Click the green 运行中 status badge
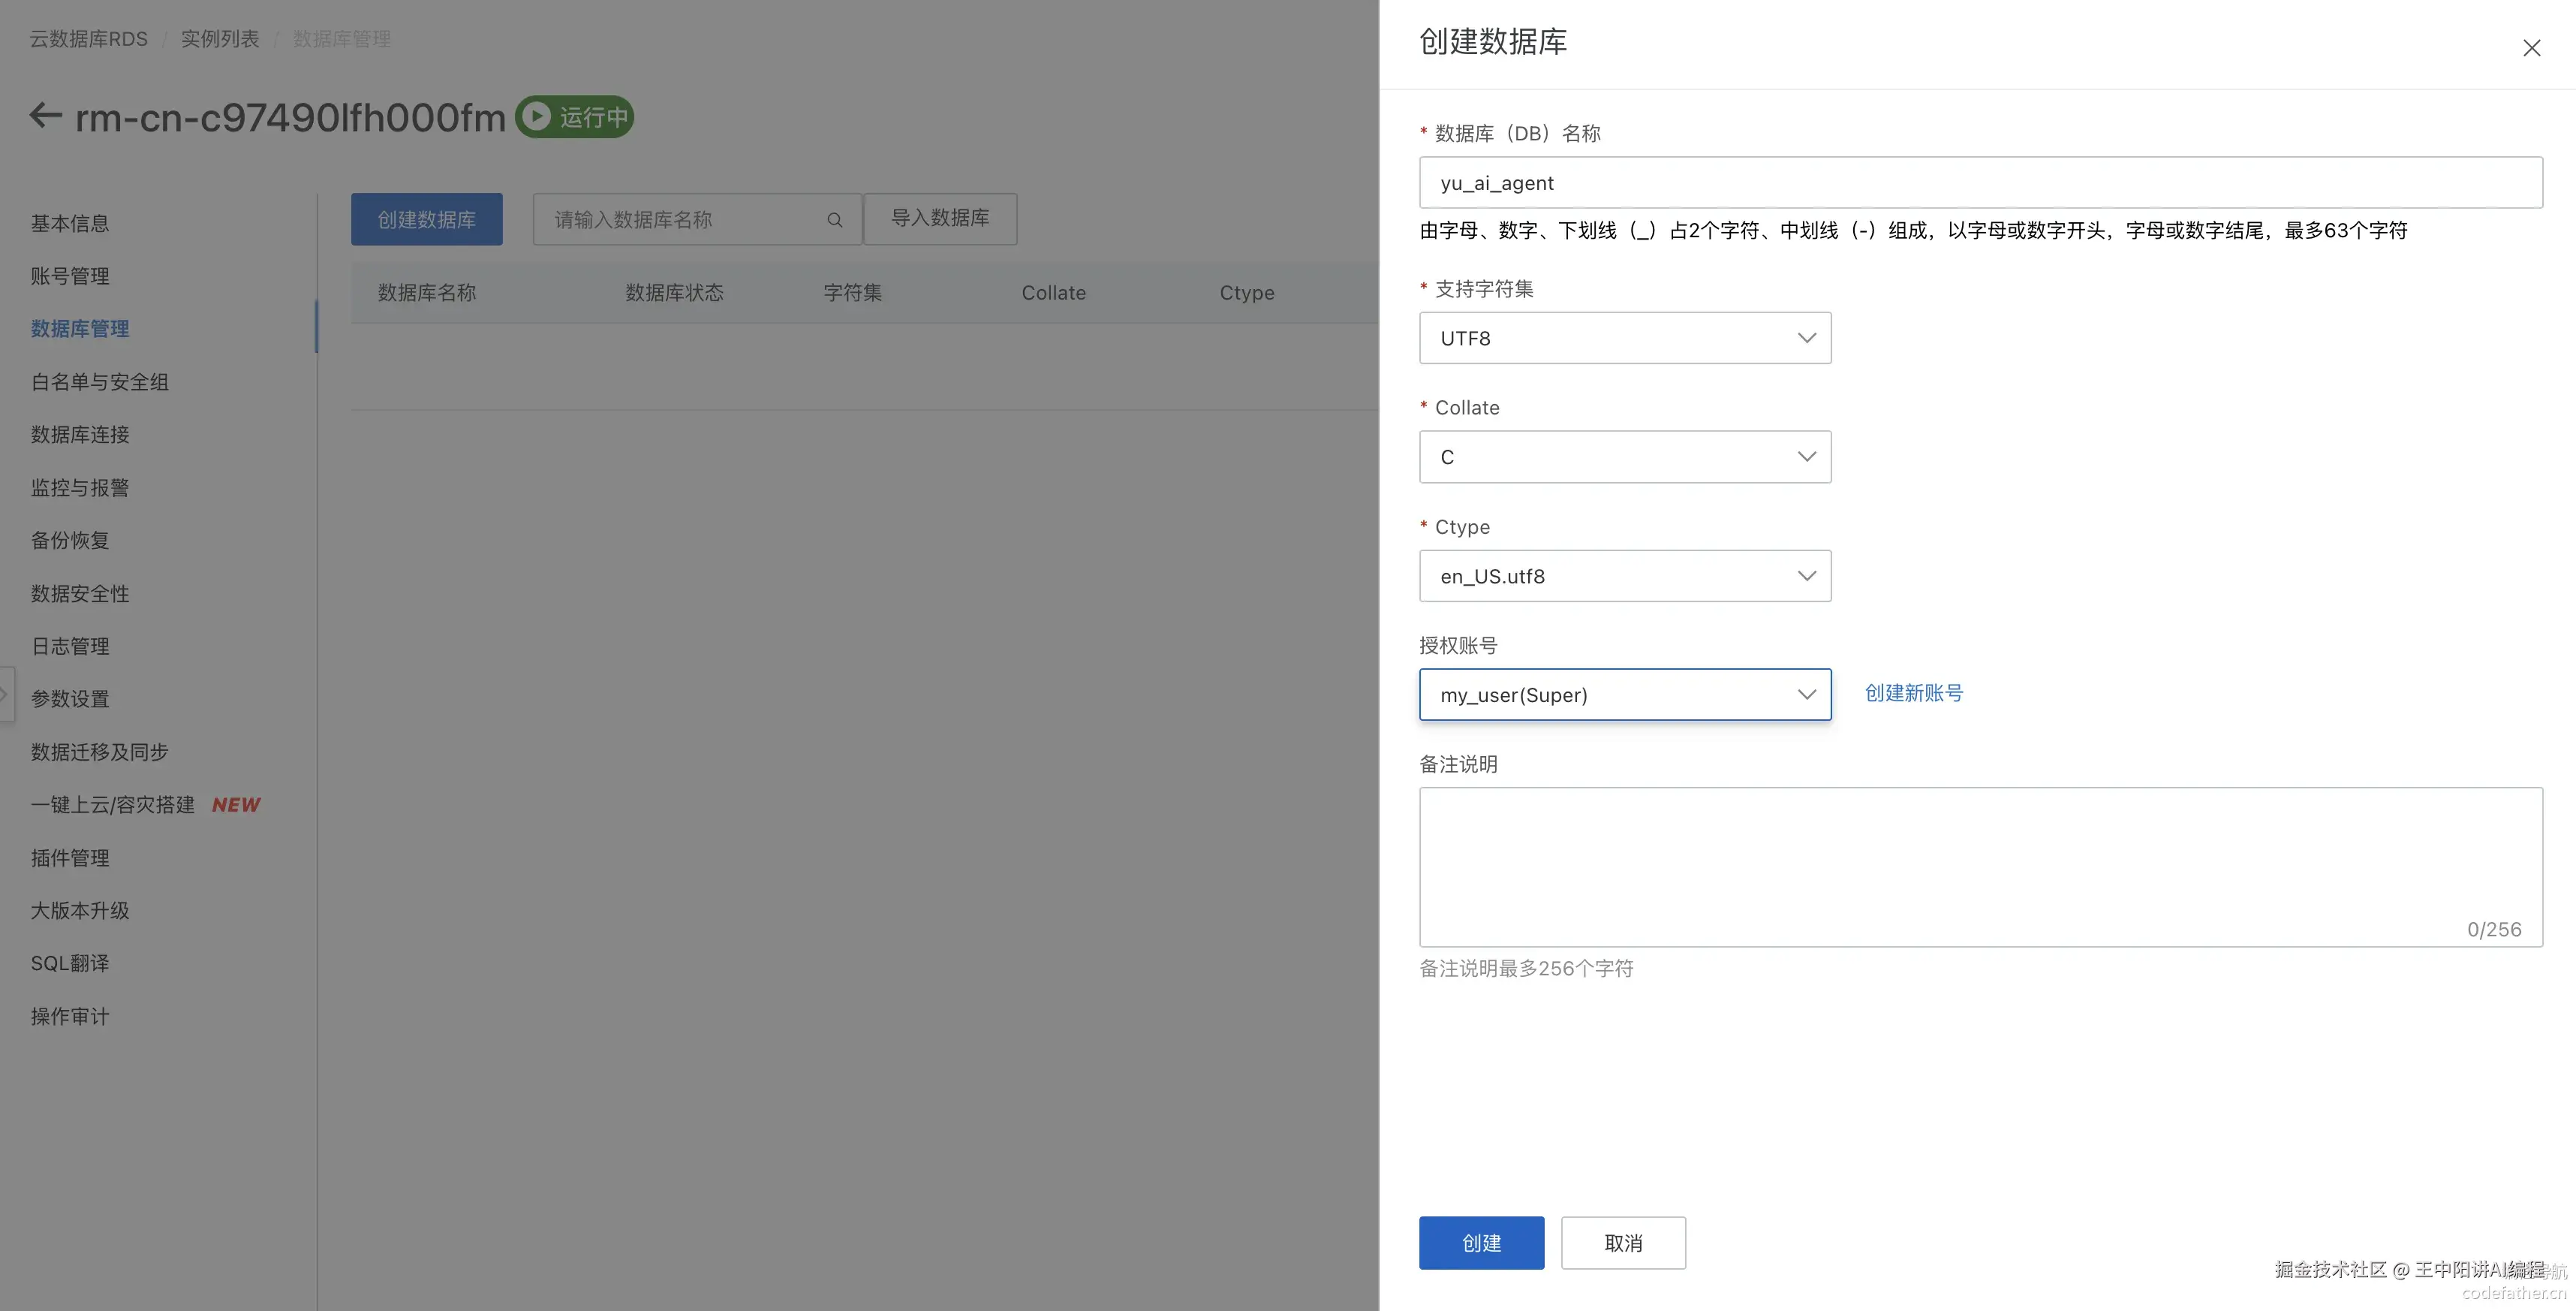 [x=575, y=117]
